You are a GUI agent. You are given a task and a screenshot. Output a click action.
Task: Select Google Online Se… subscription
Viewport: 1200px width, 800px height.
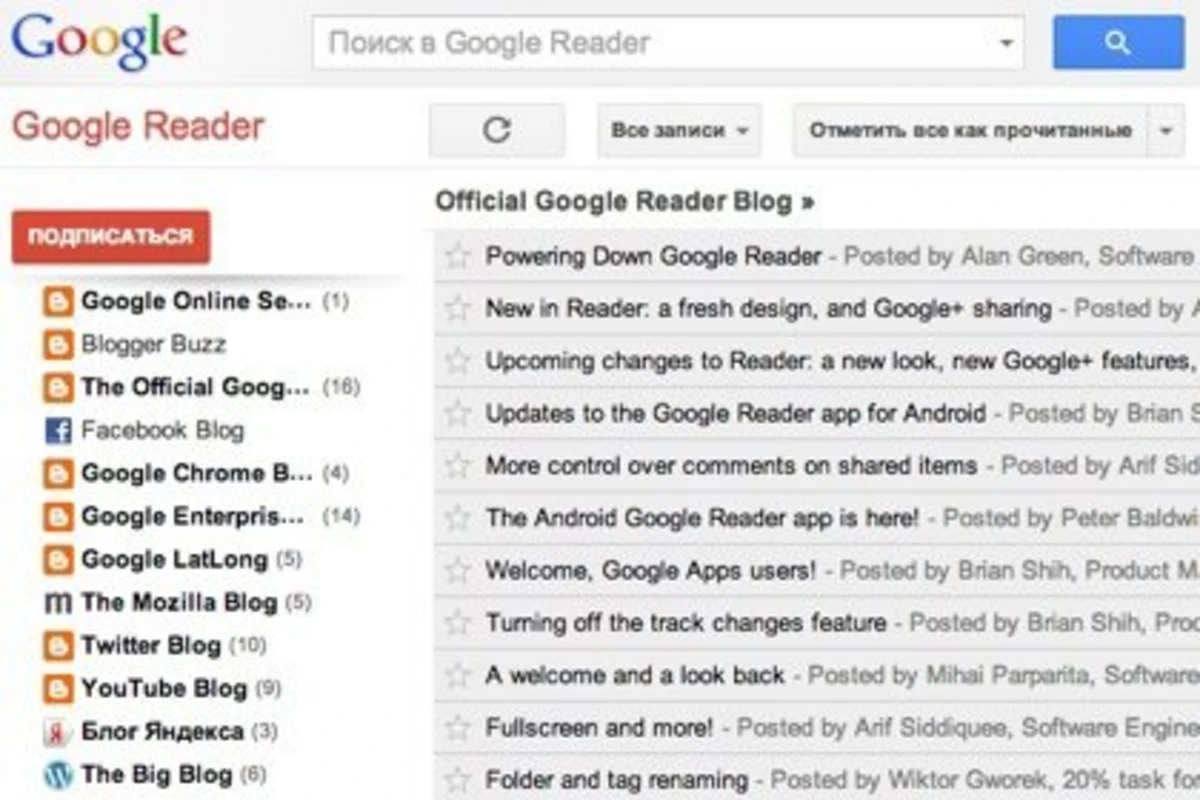(x=196, y=301)
